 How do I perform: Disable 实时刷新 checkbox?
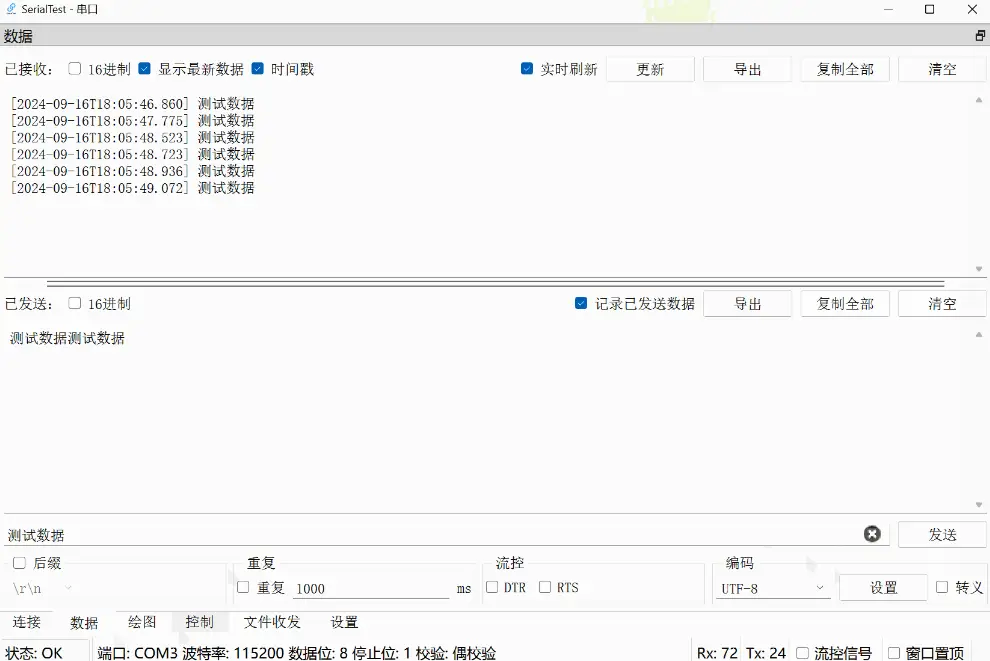(x=527, y=68)
